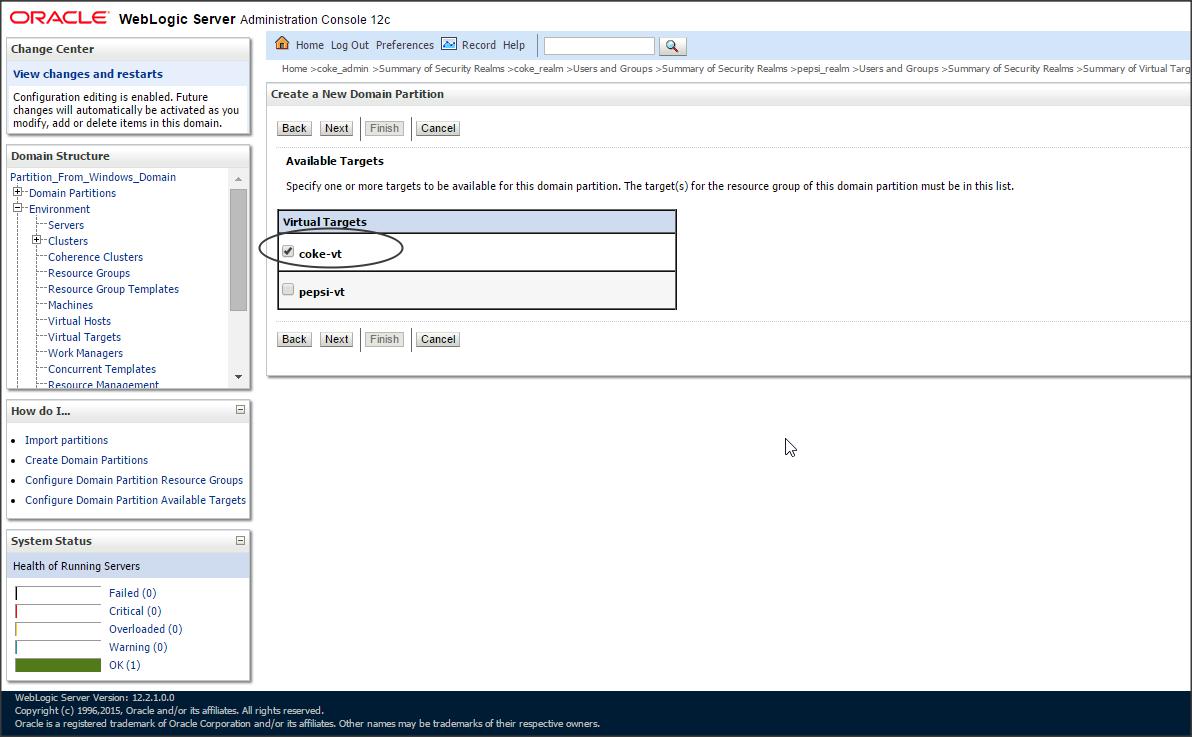Click the bottom Next button
The image size is (1192, 737).
coord(337,339)
